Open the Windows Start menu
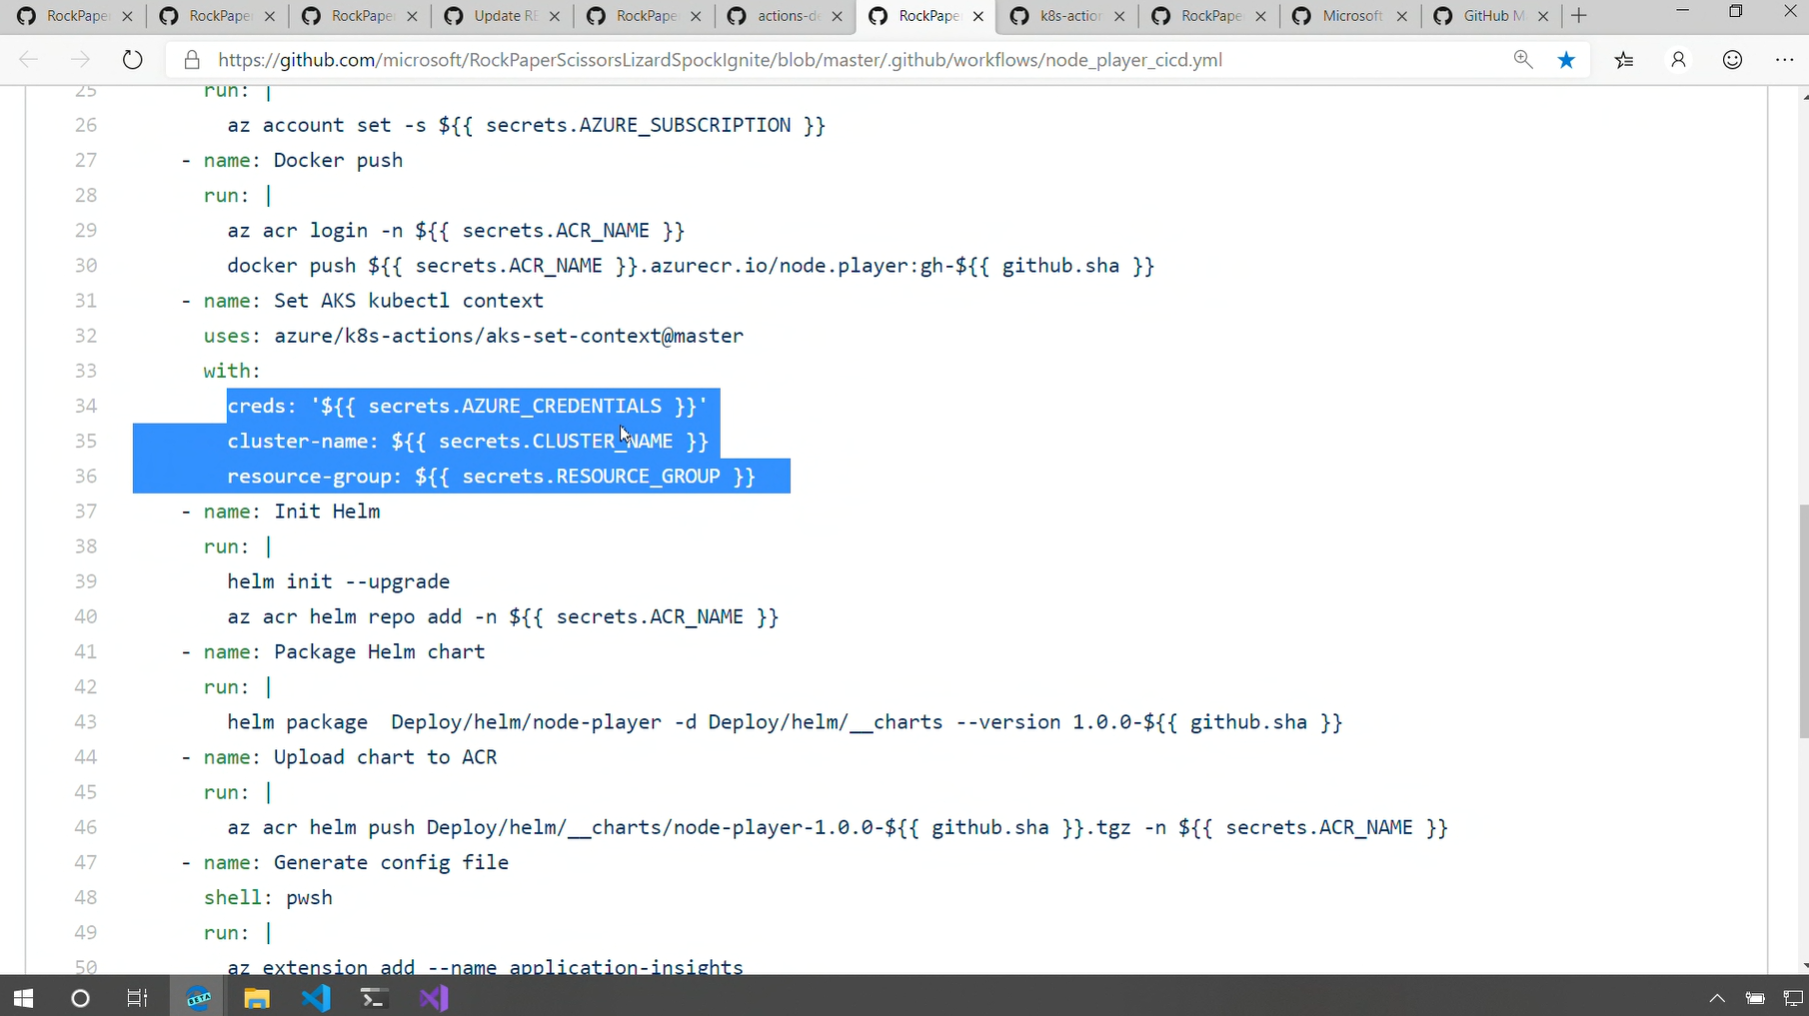 pyautogui.click(x=23, y=998)
